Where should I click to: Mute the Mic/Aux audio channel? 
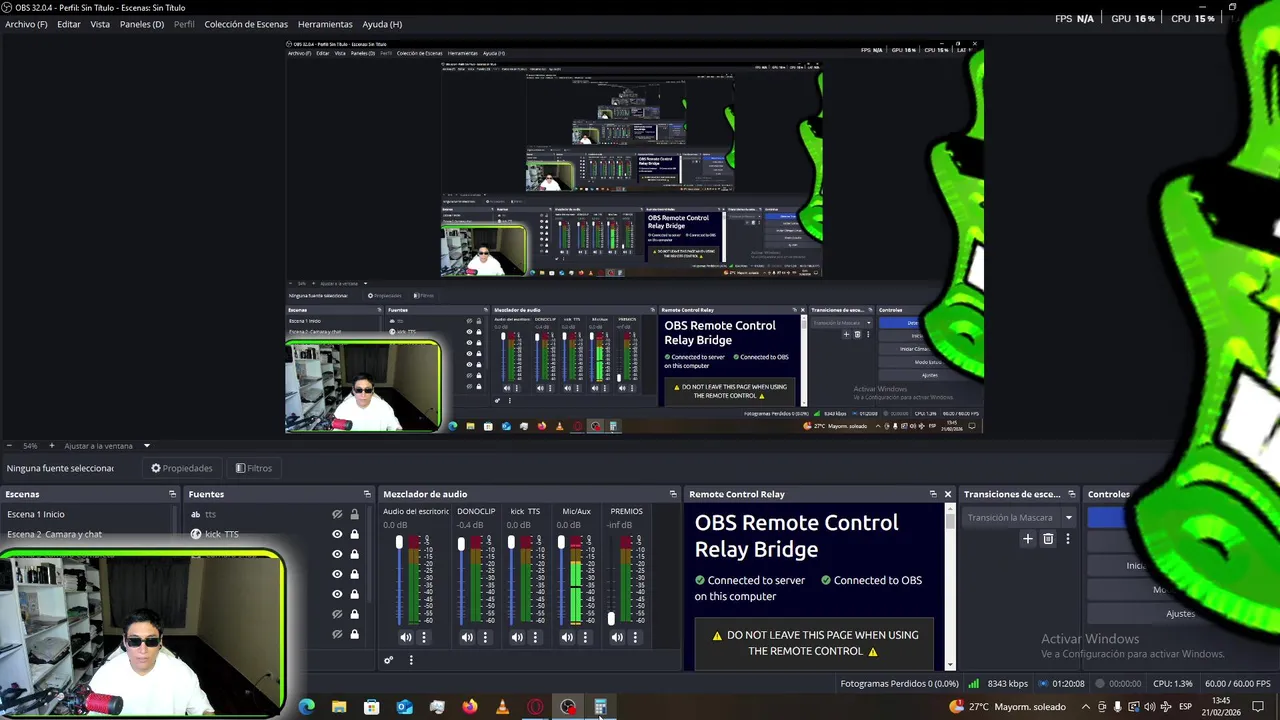click(x=567, y=637)
